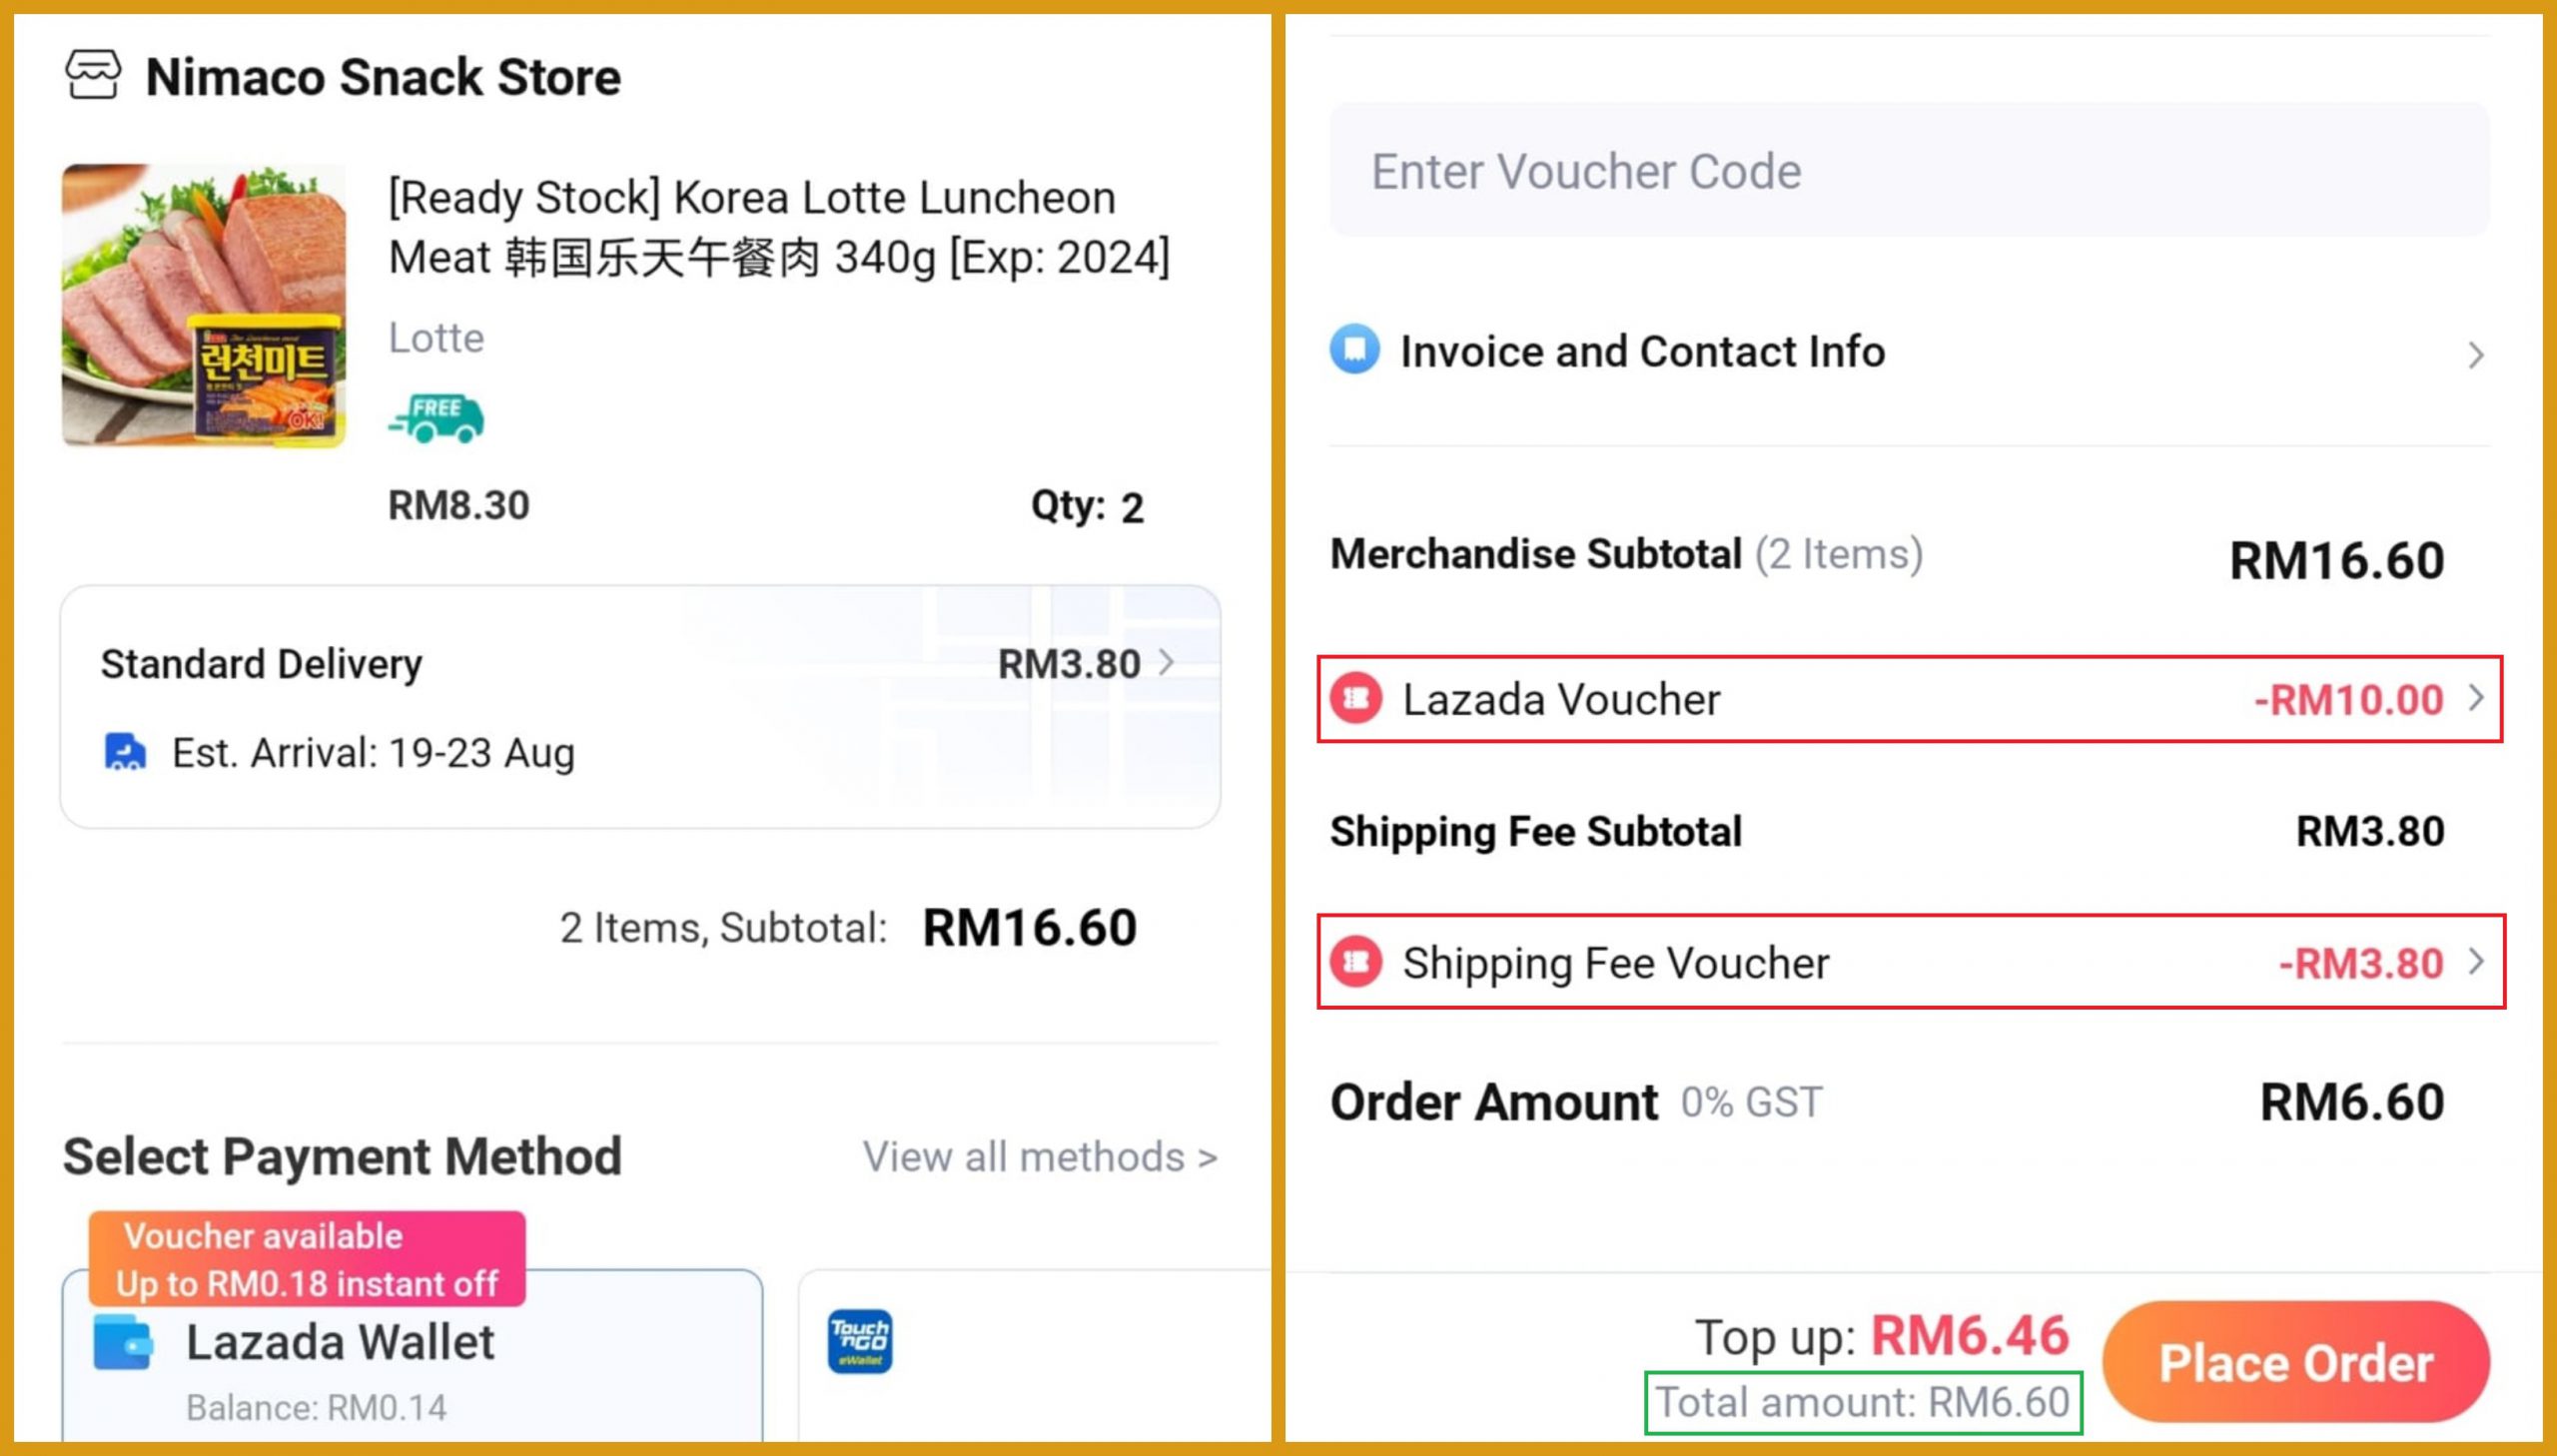Tap the free shipping truck badge
The image size is (2557, 1456).
click(x=436, y=418)
